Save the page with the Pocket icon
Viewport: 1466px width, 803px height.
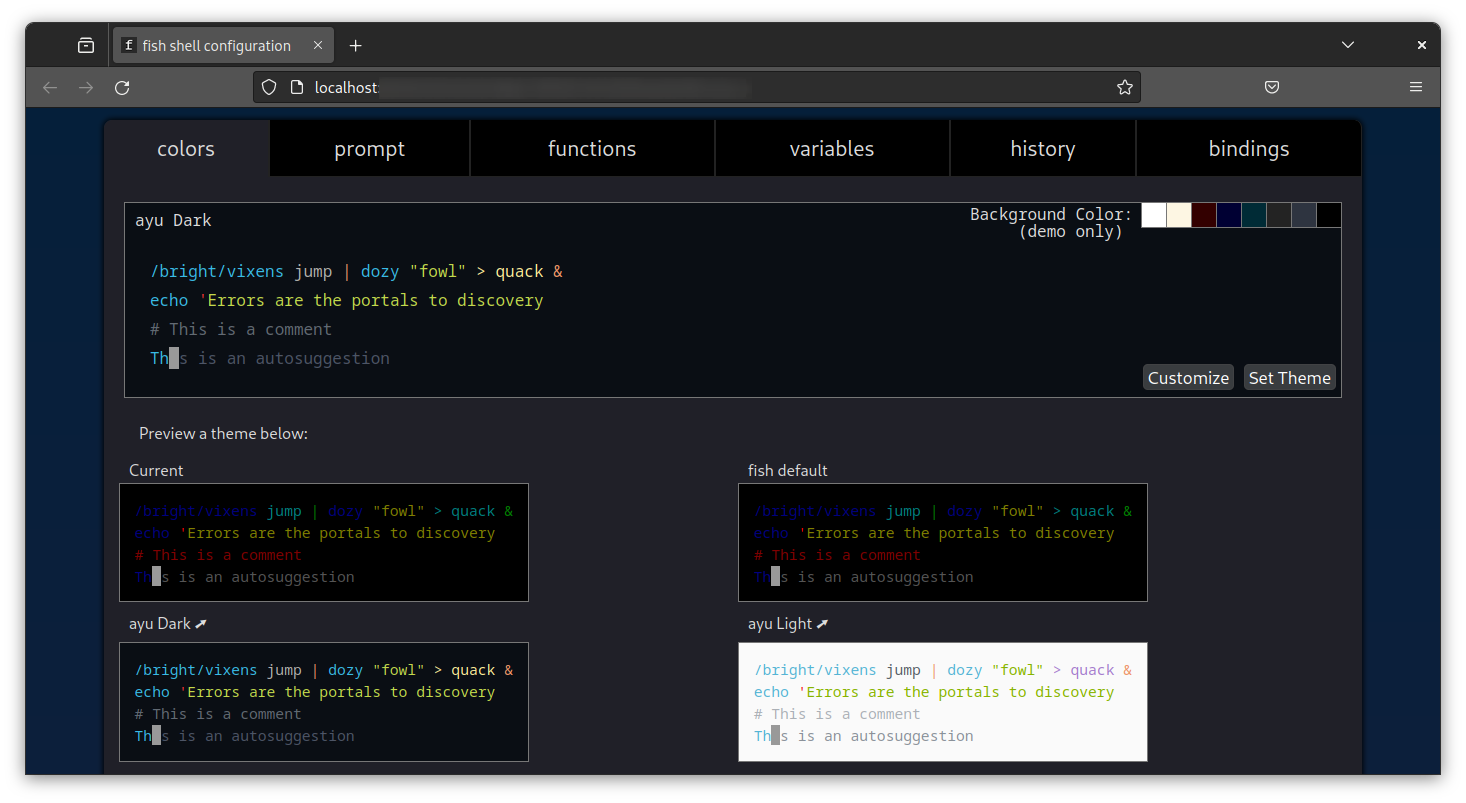(x=1272, y=87)
